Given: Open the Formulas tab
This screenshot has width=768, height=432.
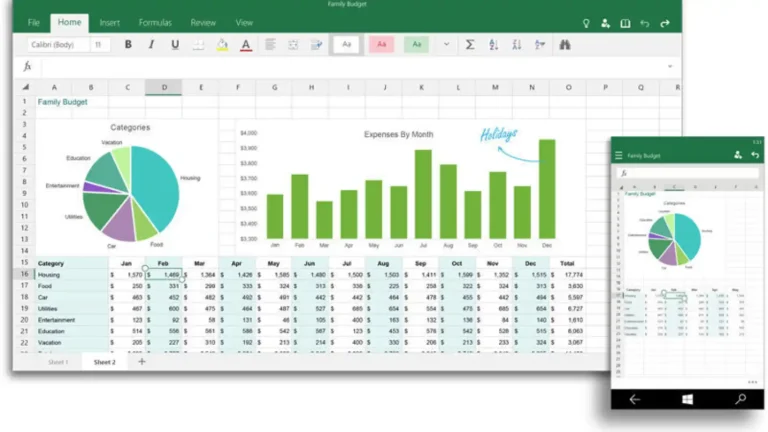Looking at the screenshot, I should [155, 23].
